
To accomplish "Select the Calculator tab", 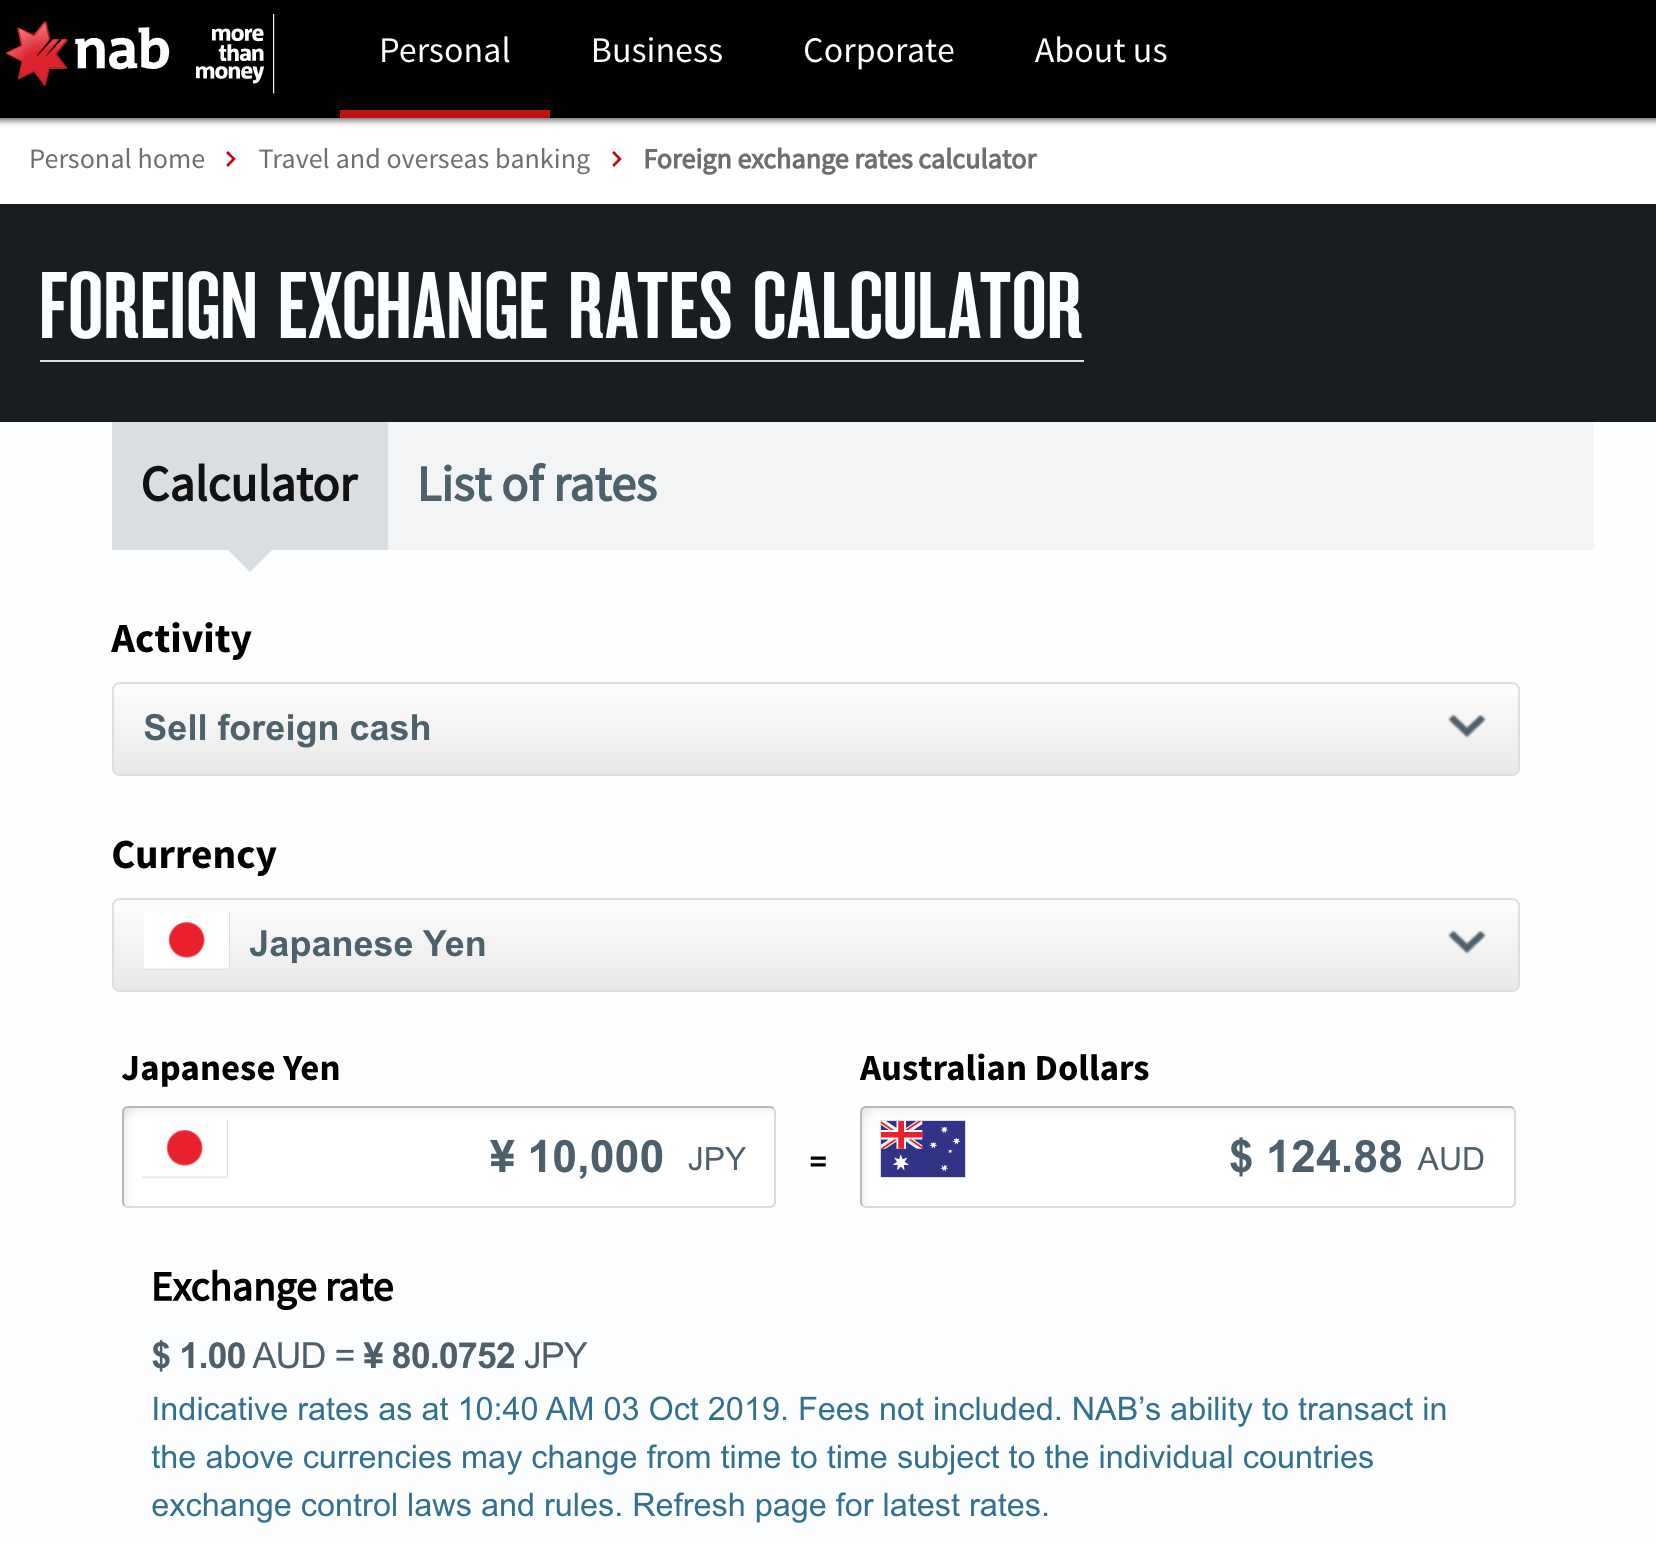I will tap(249, 485).
